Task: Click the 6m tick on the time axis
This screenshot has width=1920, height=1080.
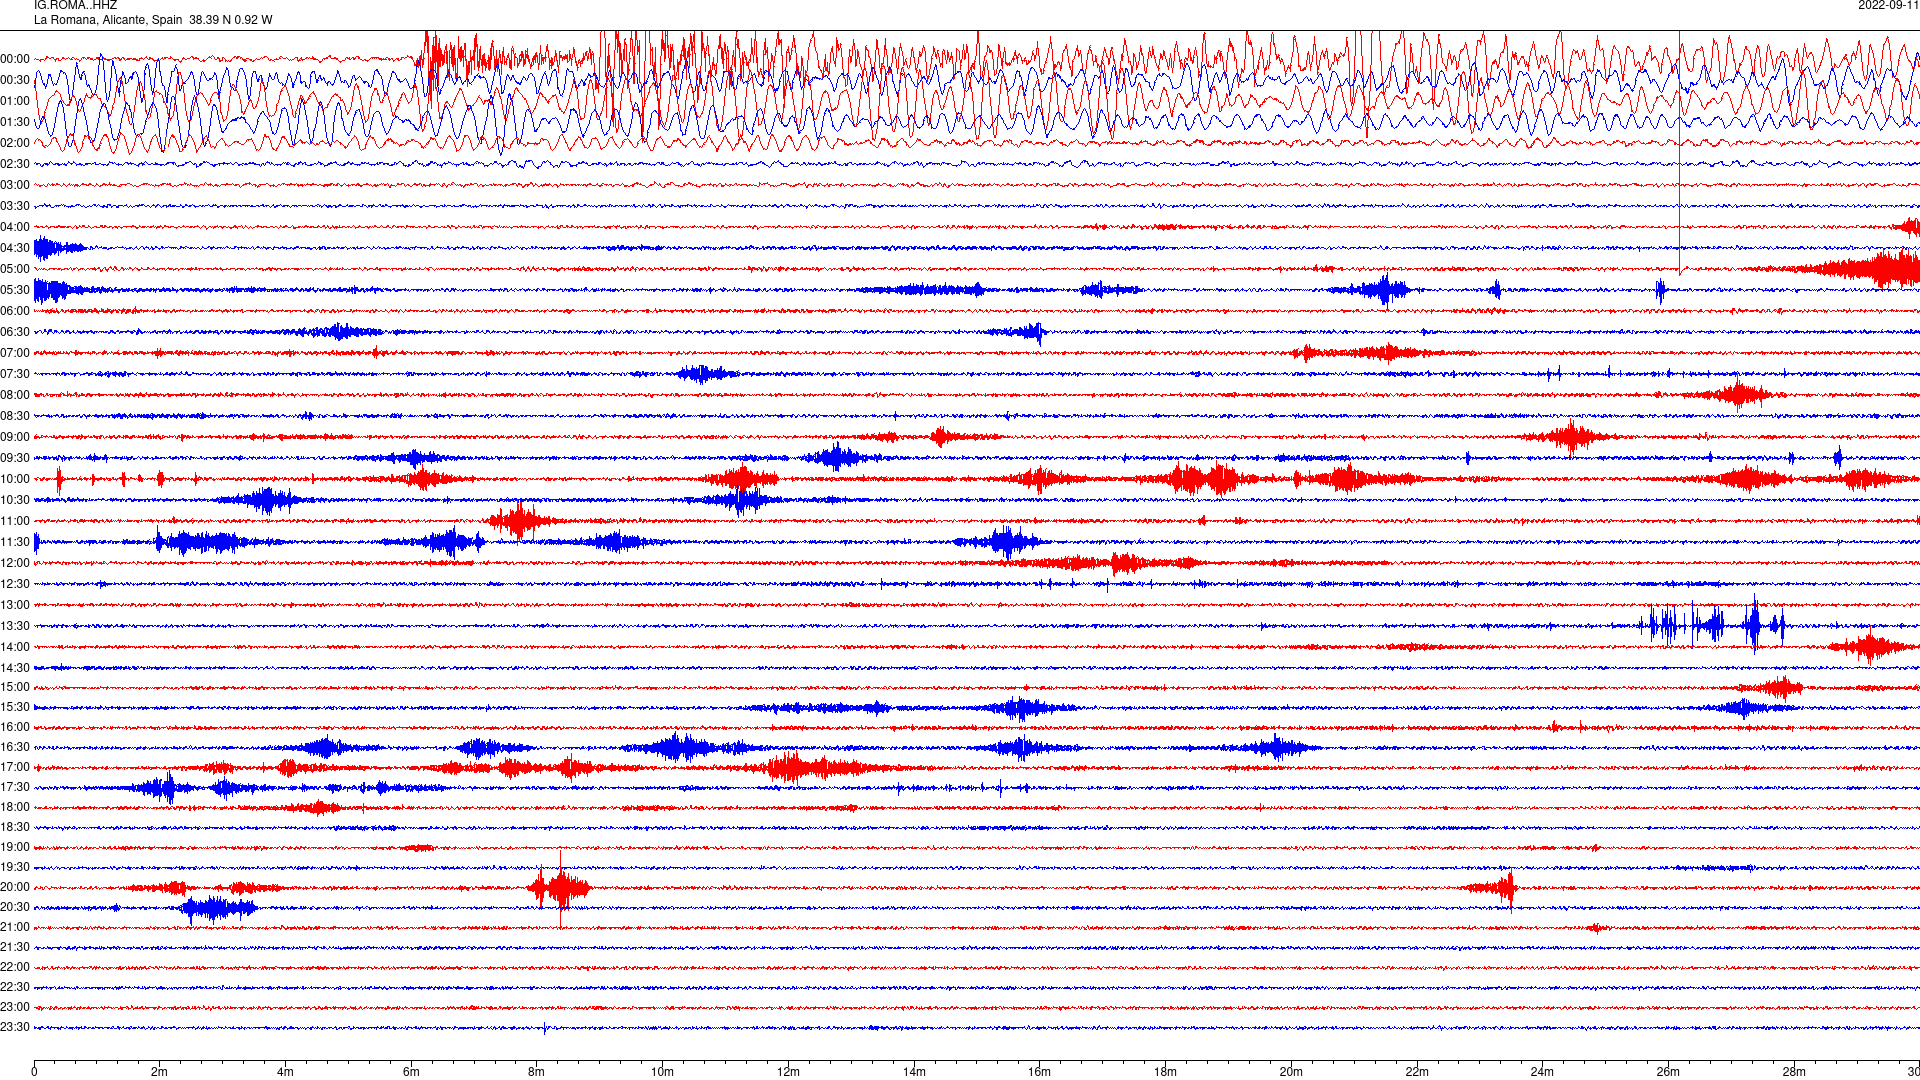Action: point(411,1072)
